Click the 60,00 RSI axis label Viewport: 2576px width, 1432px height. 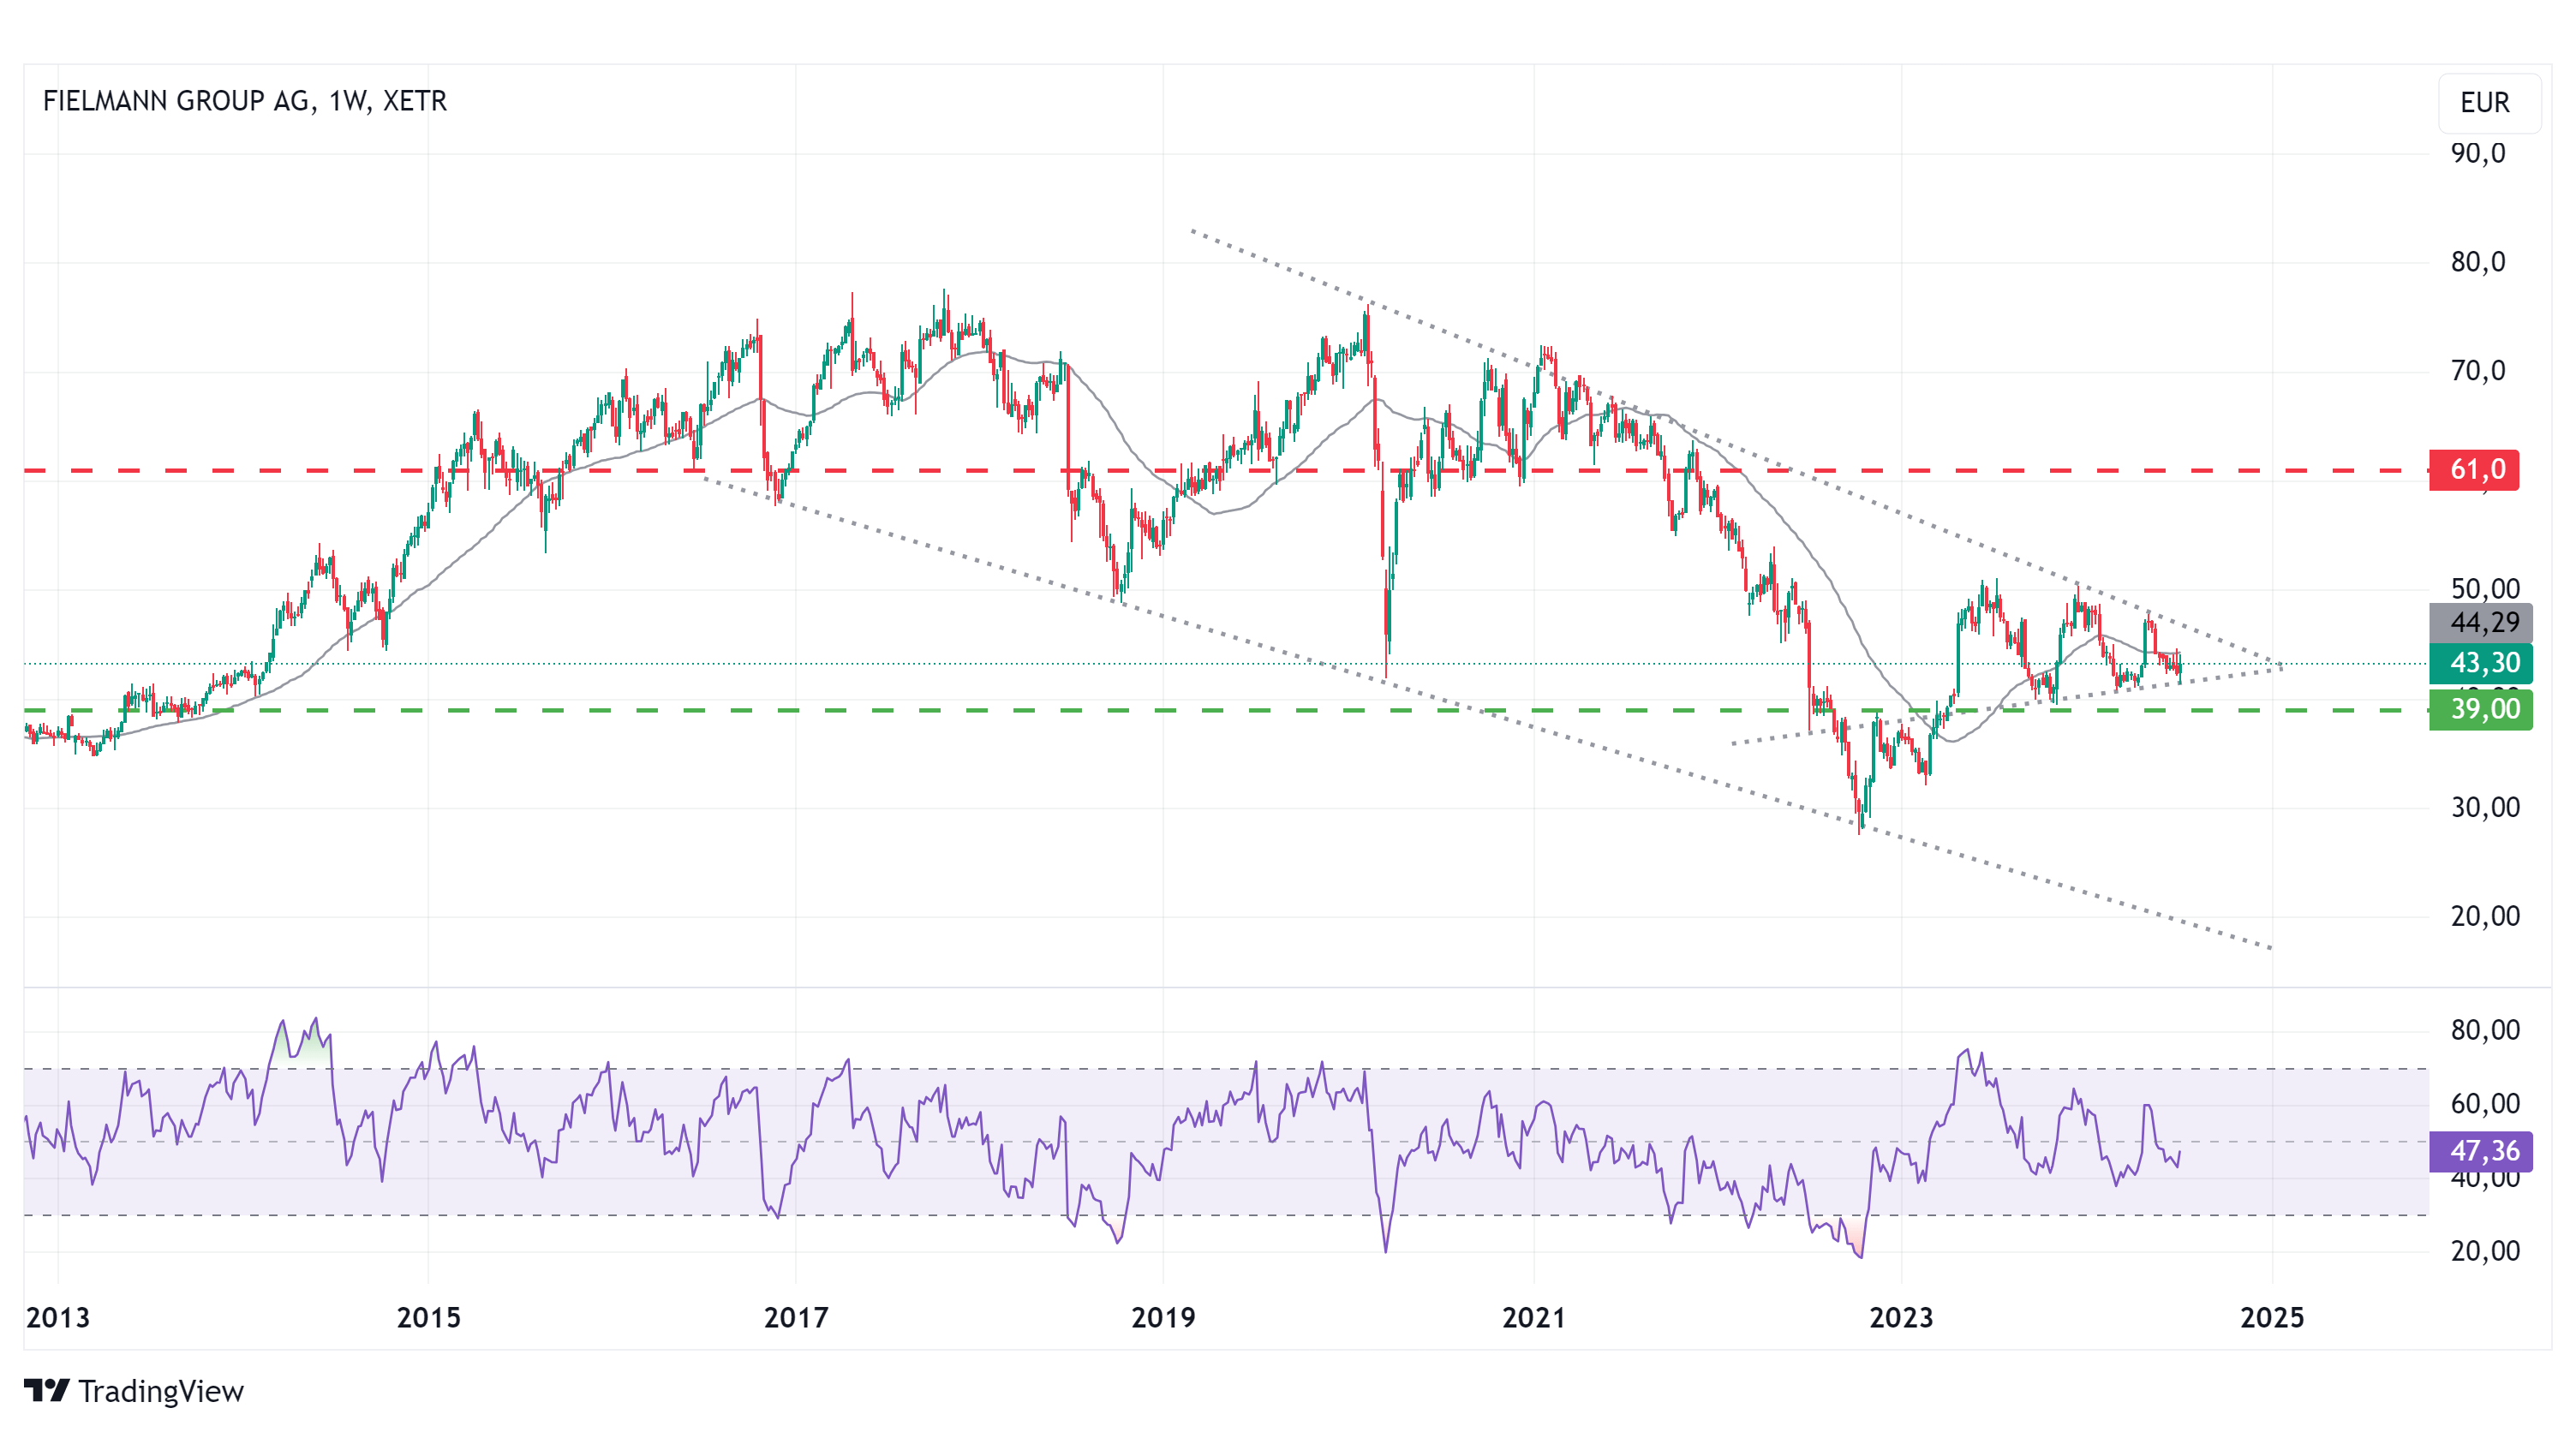click(x=2485, y=1104)
